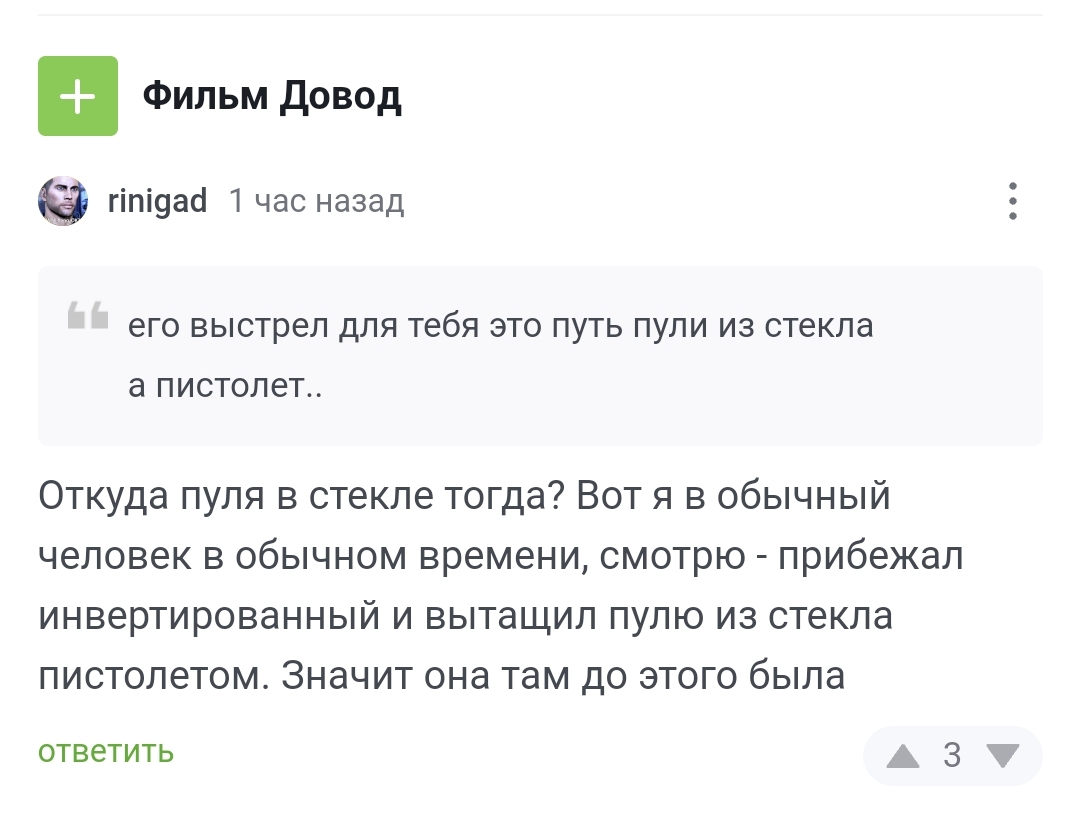Open the "Фильм Довод" post title

[272, 96]
